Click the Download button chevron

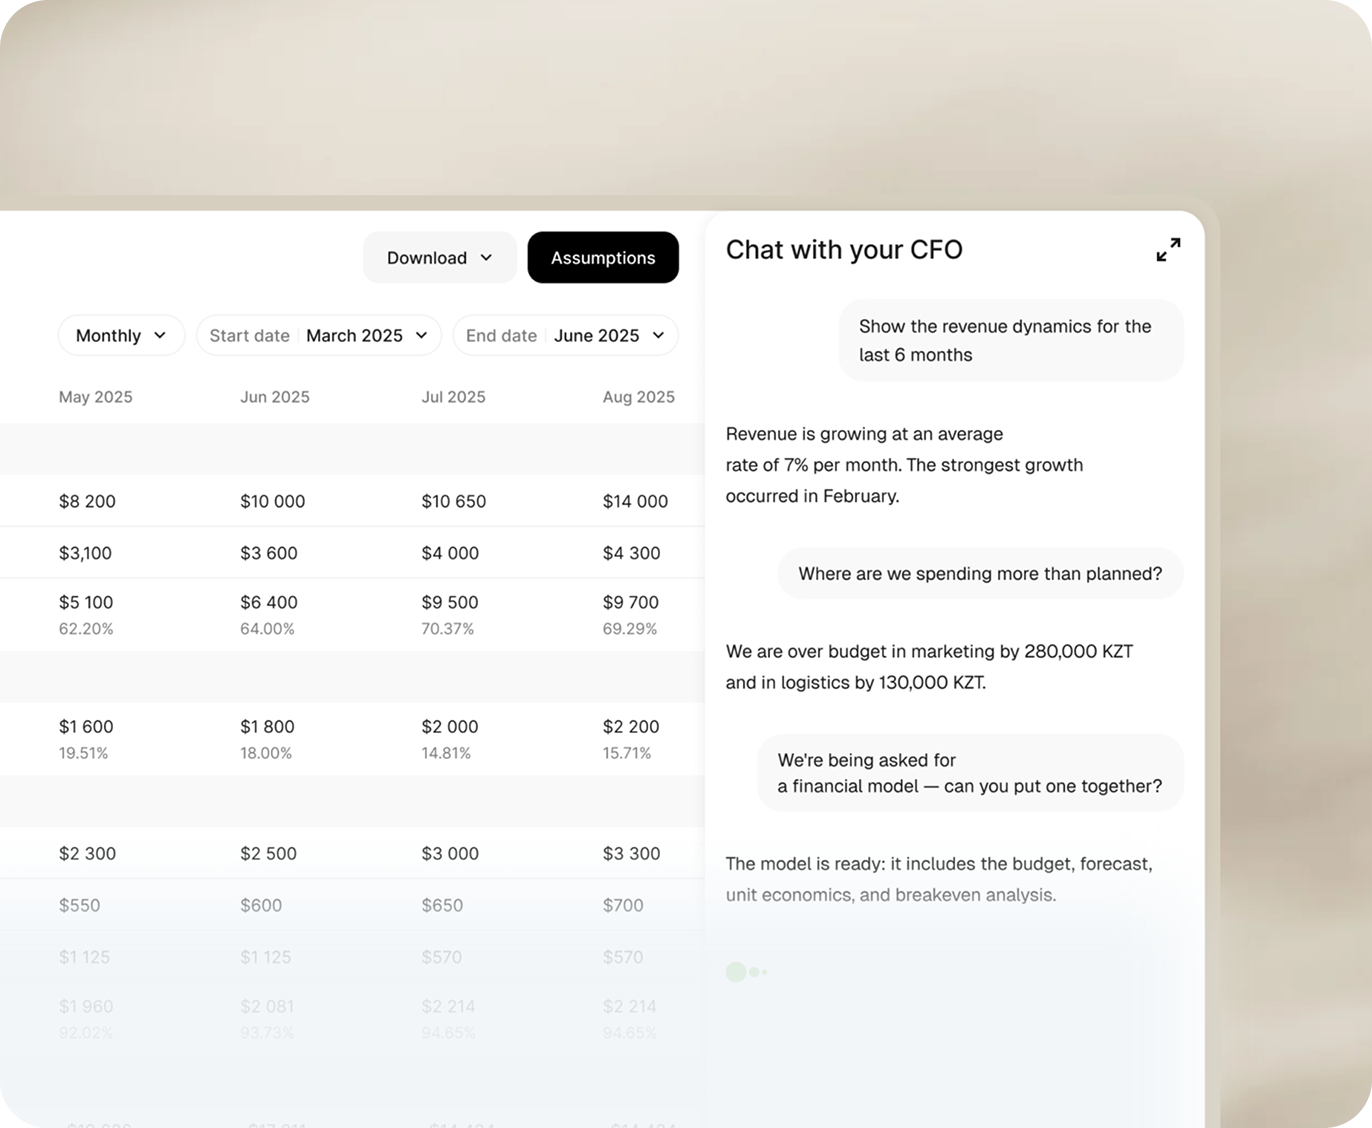tap(487, 258)
